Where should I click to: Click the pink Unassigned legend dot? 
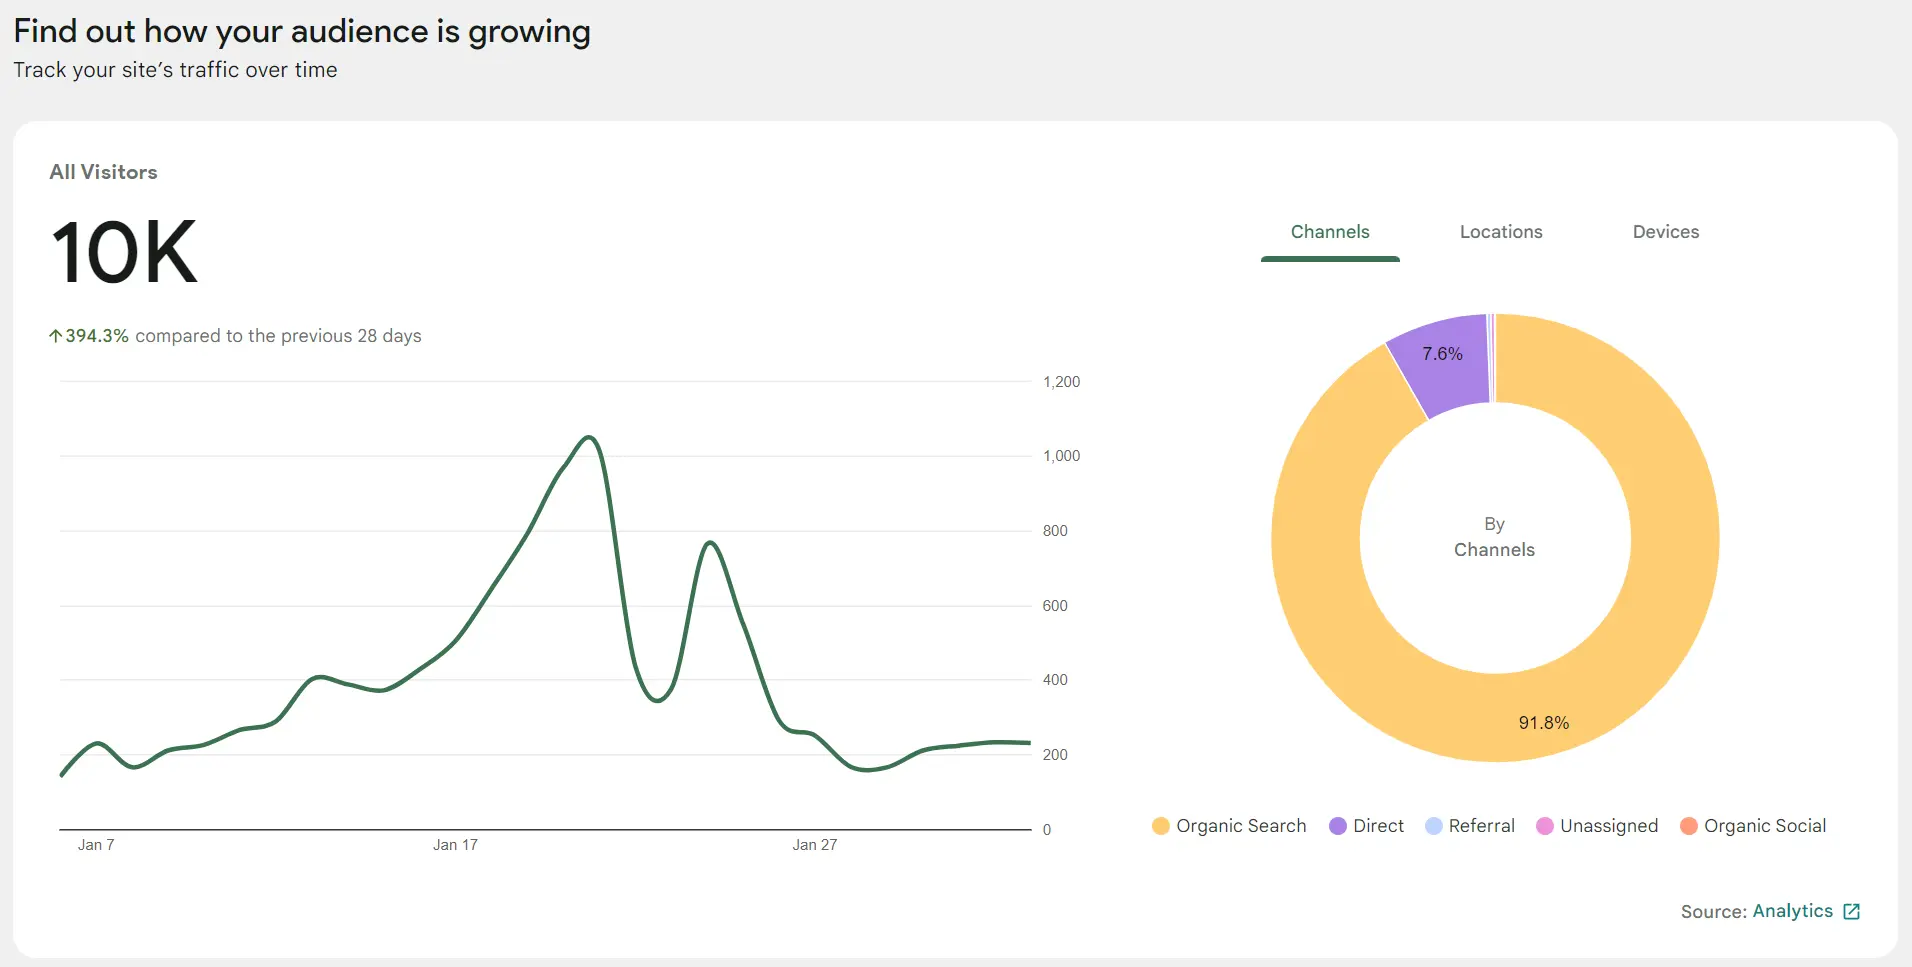1544,826
